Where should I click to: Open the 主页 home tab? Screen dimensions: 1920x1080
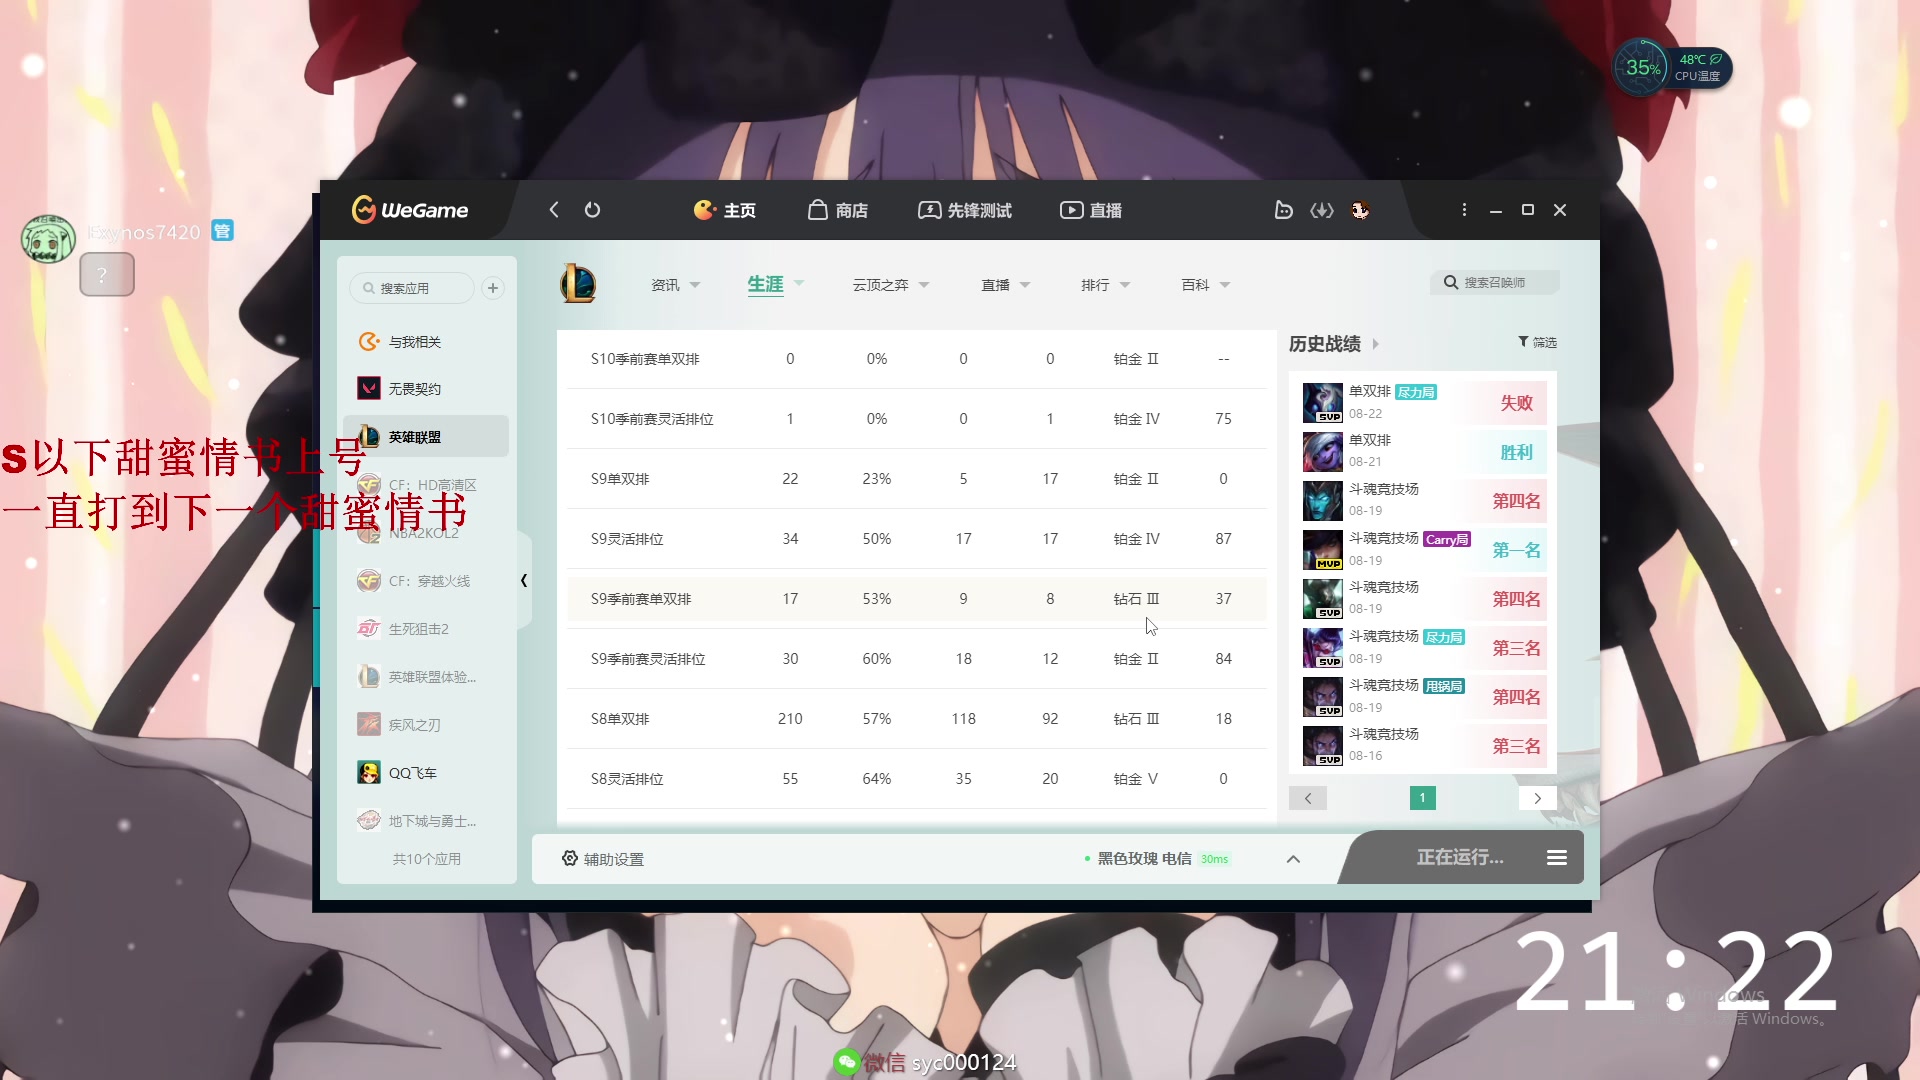[x=725, y=210]
